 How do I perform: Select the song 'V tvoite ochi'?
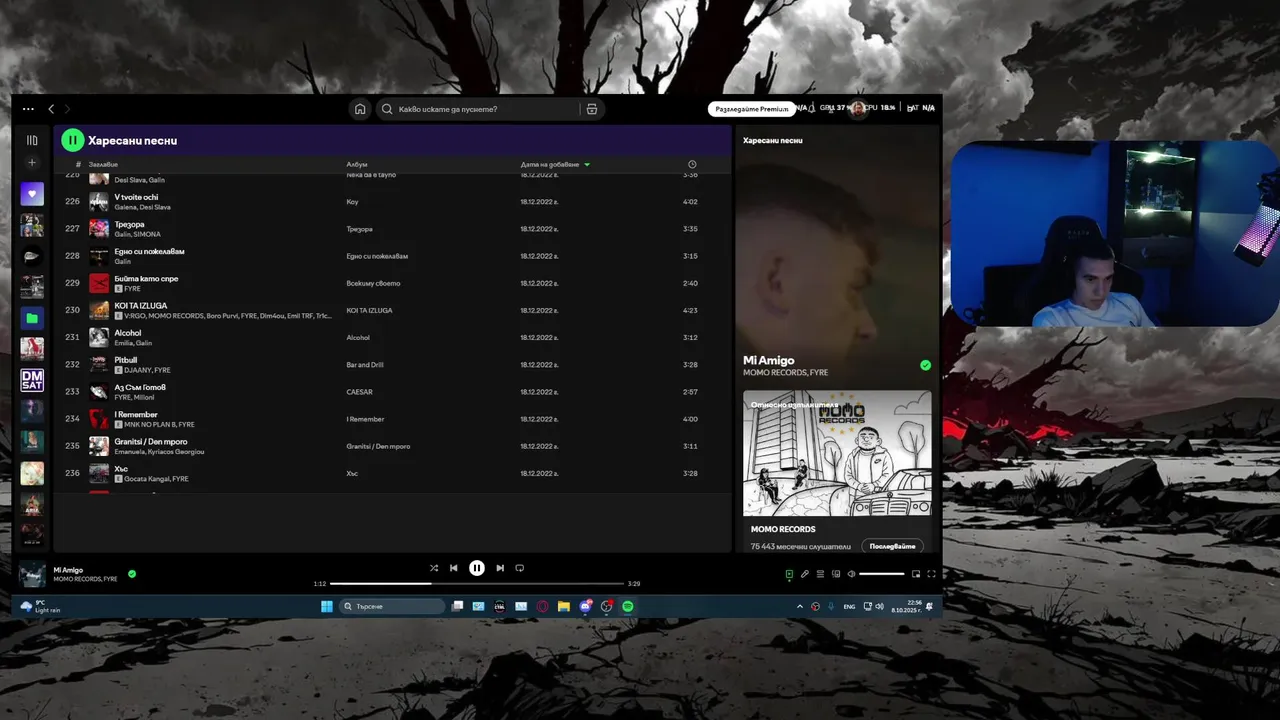tap(136, 197)
